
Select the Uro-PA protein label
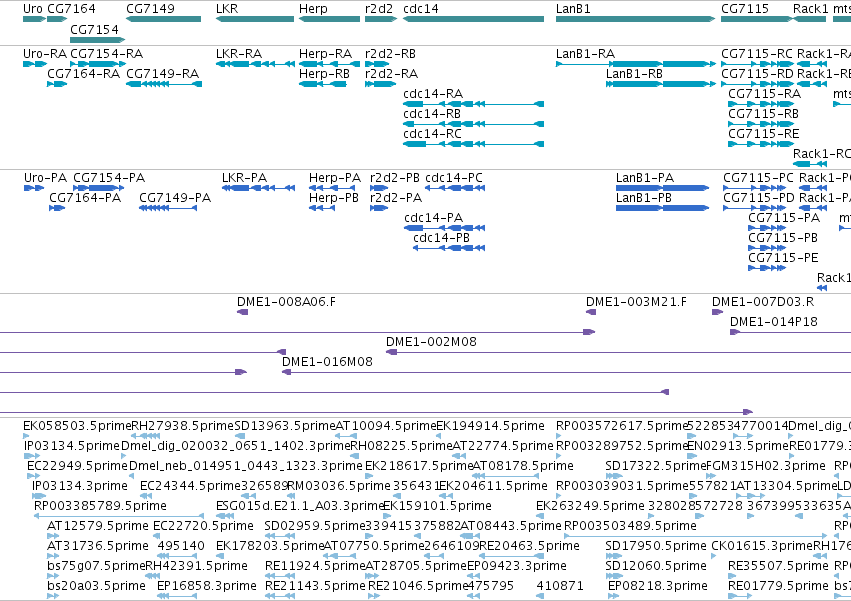[x=46, y=178]
